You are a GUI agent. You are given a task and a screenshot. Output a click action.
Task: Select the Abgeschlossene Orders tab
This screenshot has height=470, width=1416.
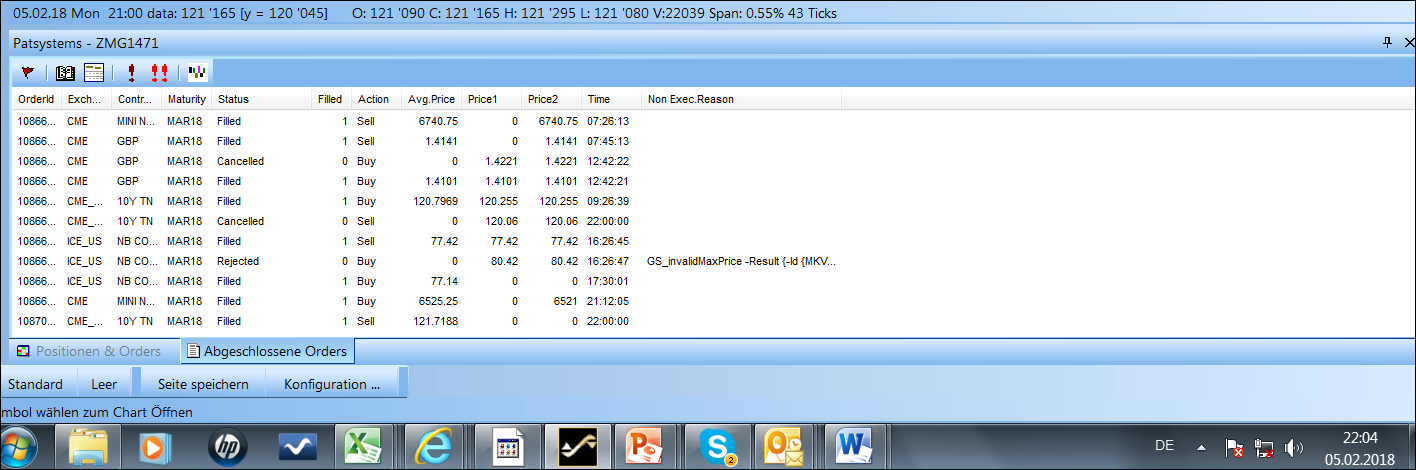pos(267,351)
